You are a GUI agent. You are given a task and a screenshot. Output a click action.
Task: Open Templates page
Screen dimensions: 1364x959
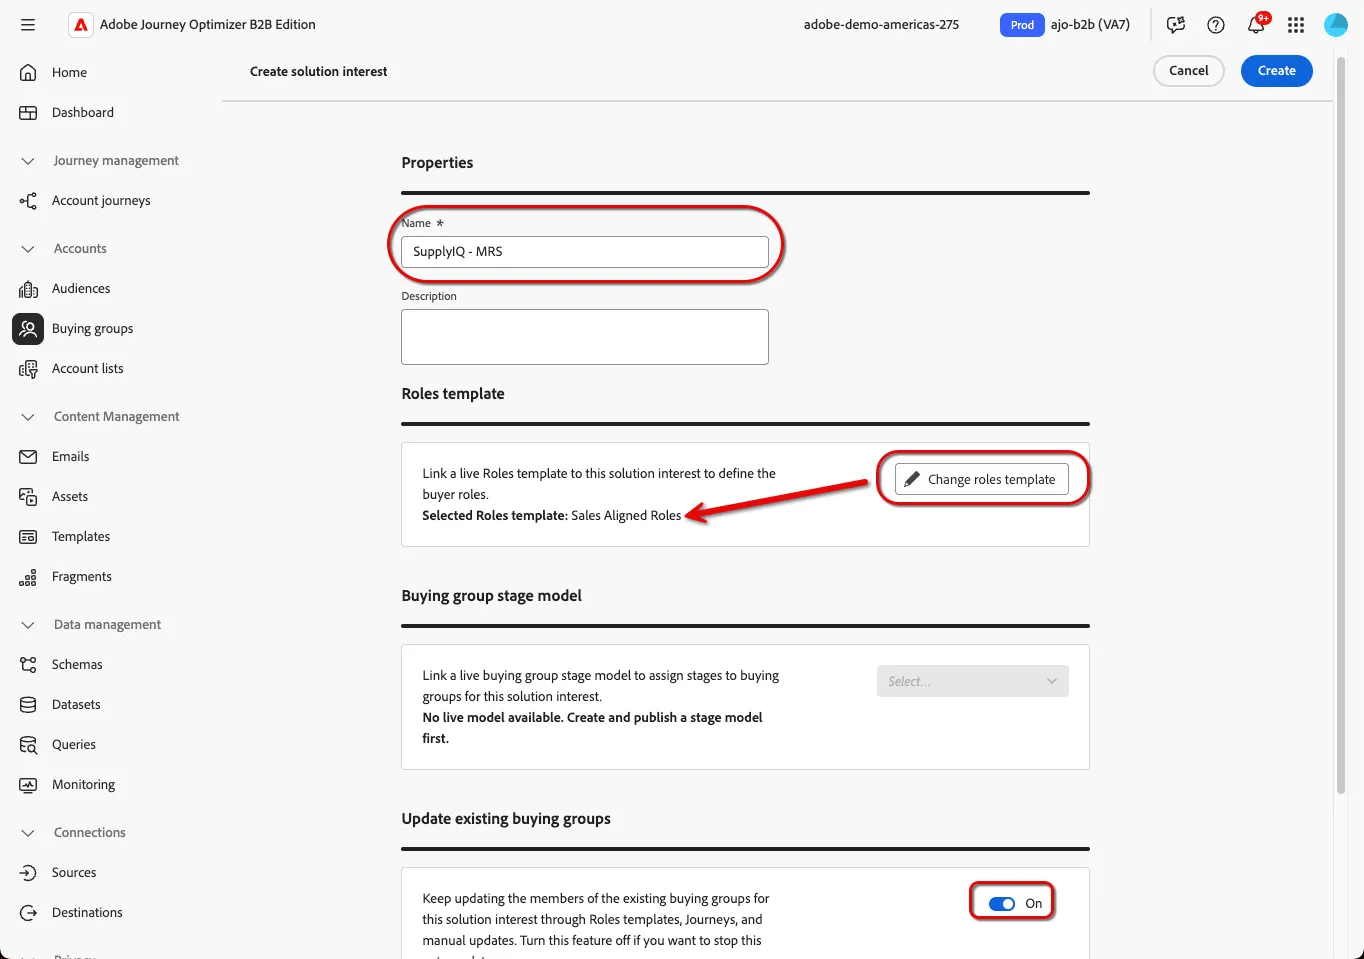click(x=81, y=536)
